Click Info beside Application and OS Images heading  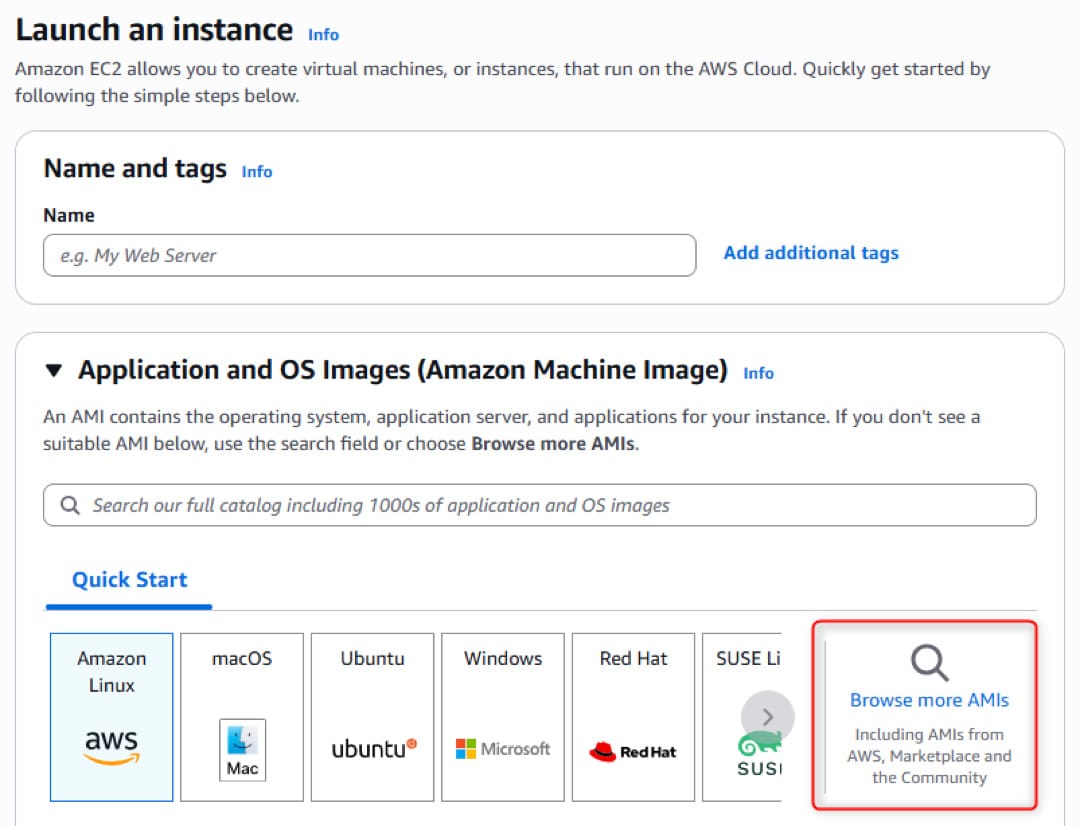tap(757, 373)
